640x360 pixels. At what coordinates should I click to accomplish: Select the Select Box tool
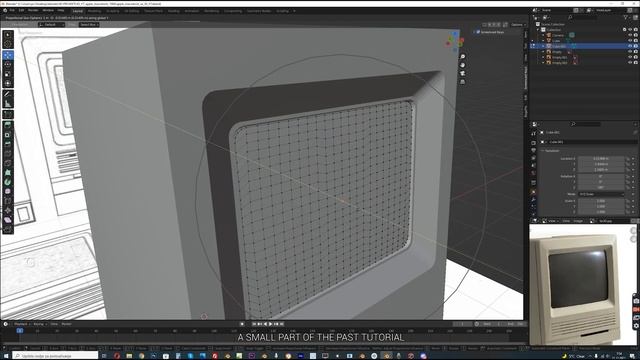(x=8, y=35)
